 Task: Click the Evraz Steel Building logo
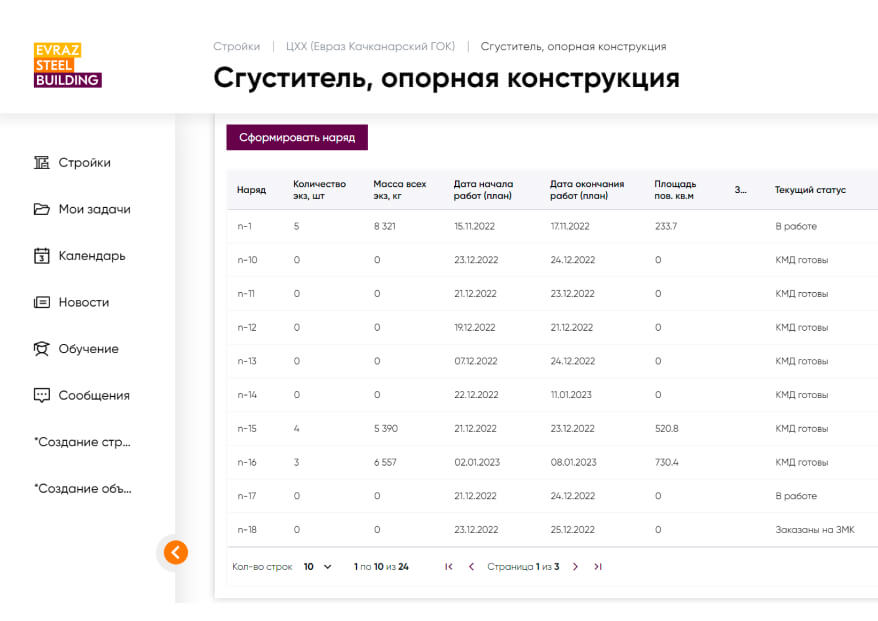(x=68, y=65)
